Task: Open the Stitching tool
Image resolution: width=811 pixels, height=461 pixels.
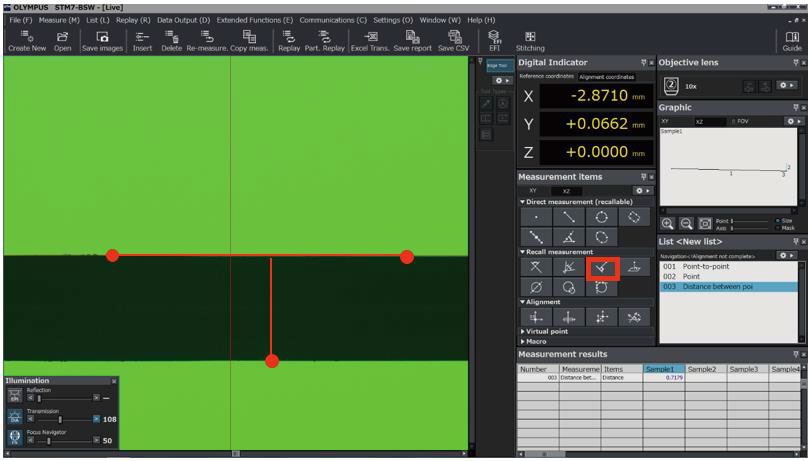Action: pyautogui.click(x=530, y=40)
